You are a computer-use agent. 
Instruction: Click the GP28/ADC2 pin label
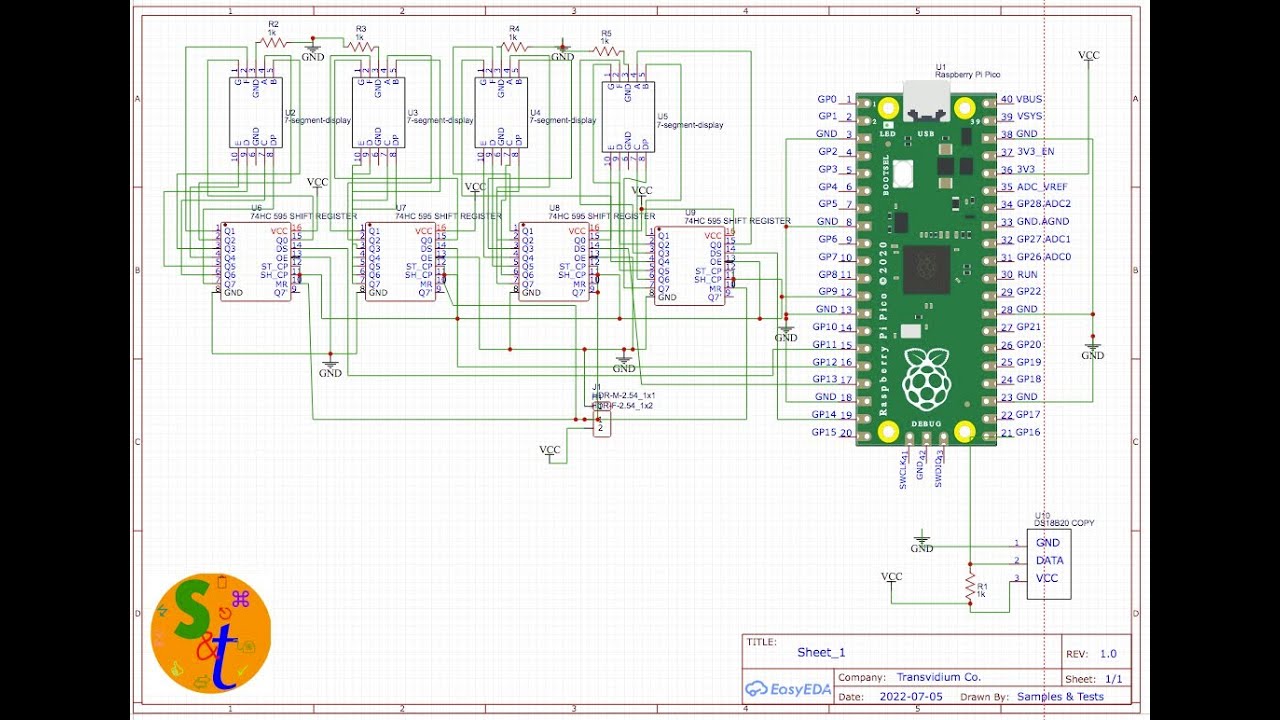(1043, 204)
